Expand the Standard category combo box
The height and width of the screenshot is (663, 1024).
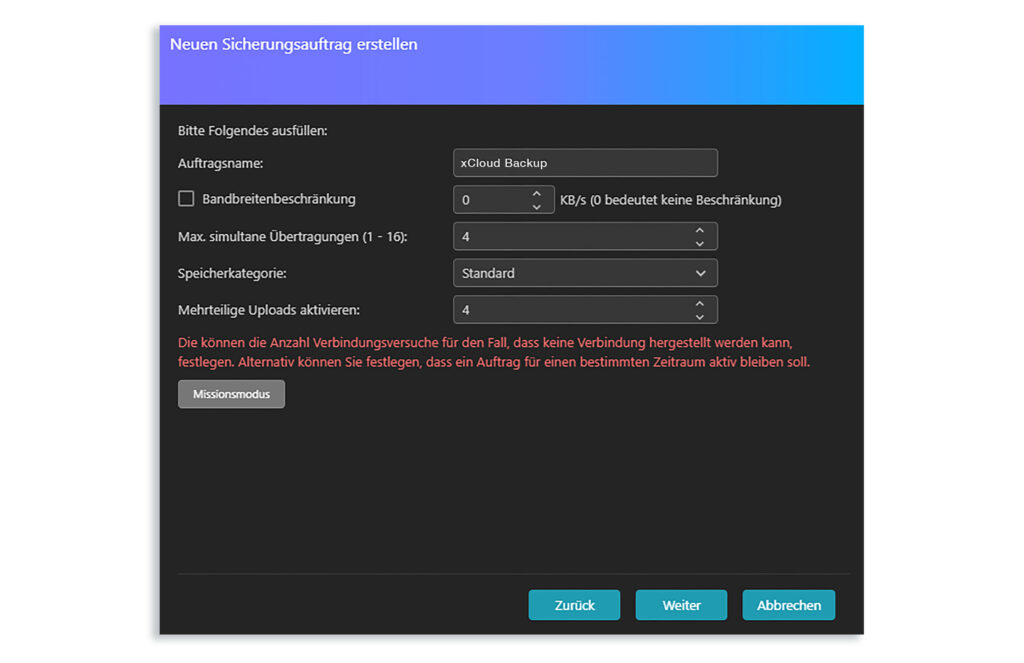[585, 272]
